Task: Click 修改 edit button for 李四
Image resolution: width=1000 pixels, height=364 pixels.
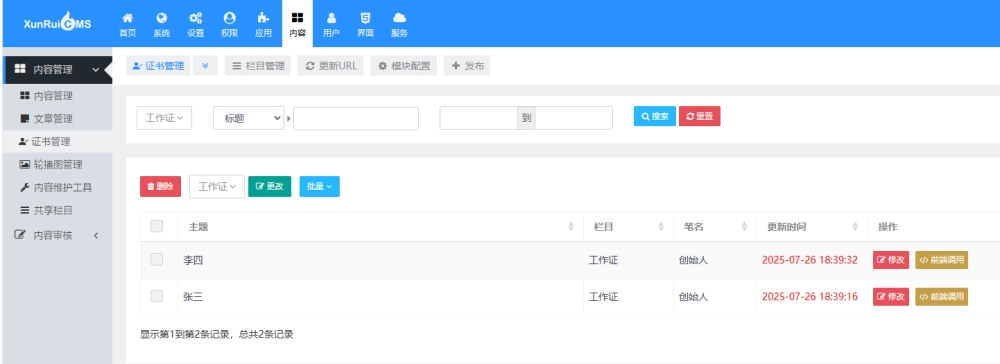Action: [x=891, y=260]
